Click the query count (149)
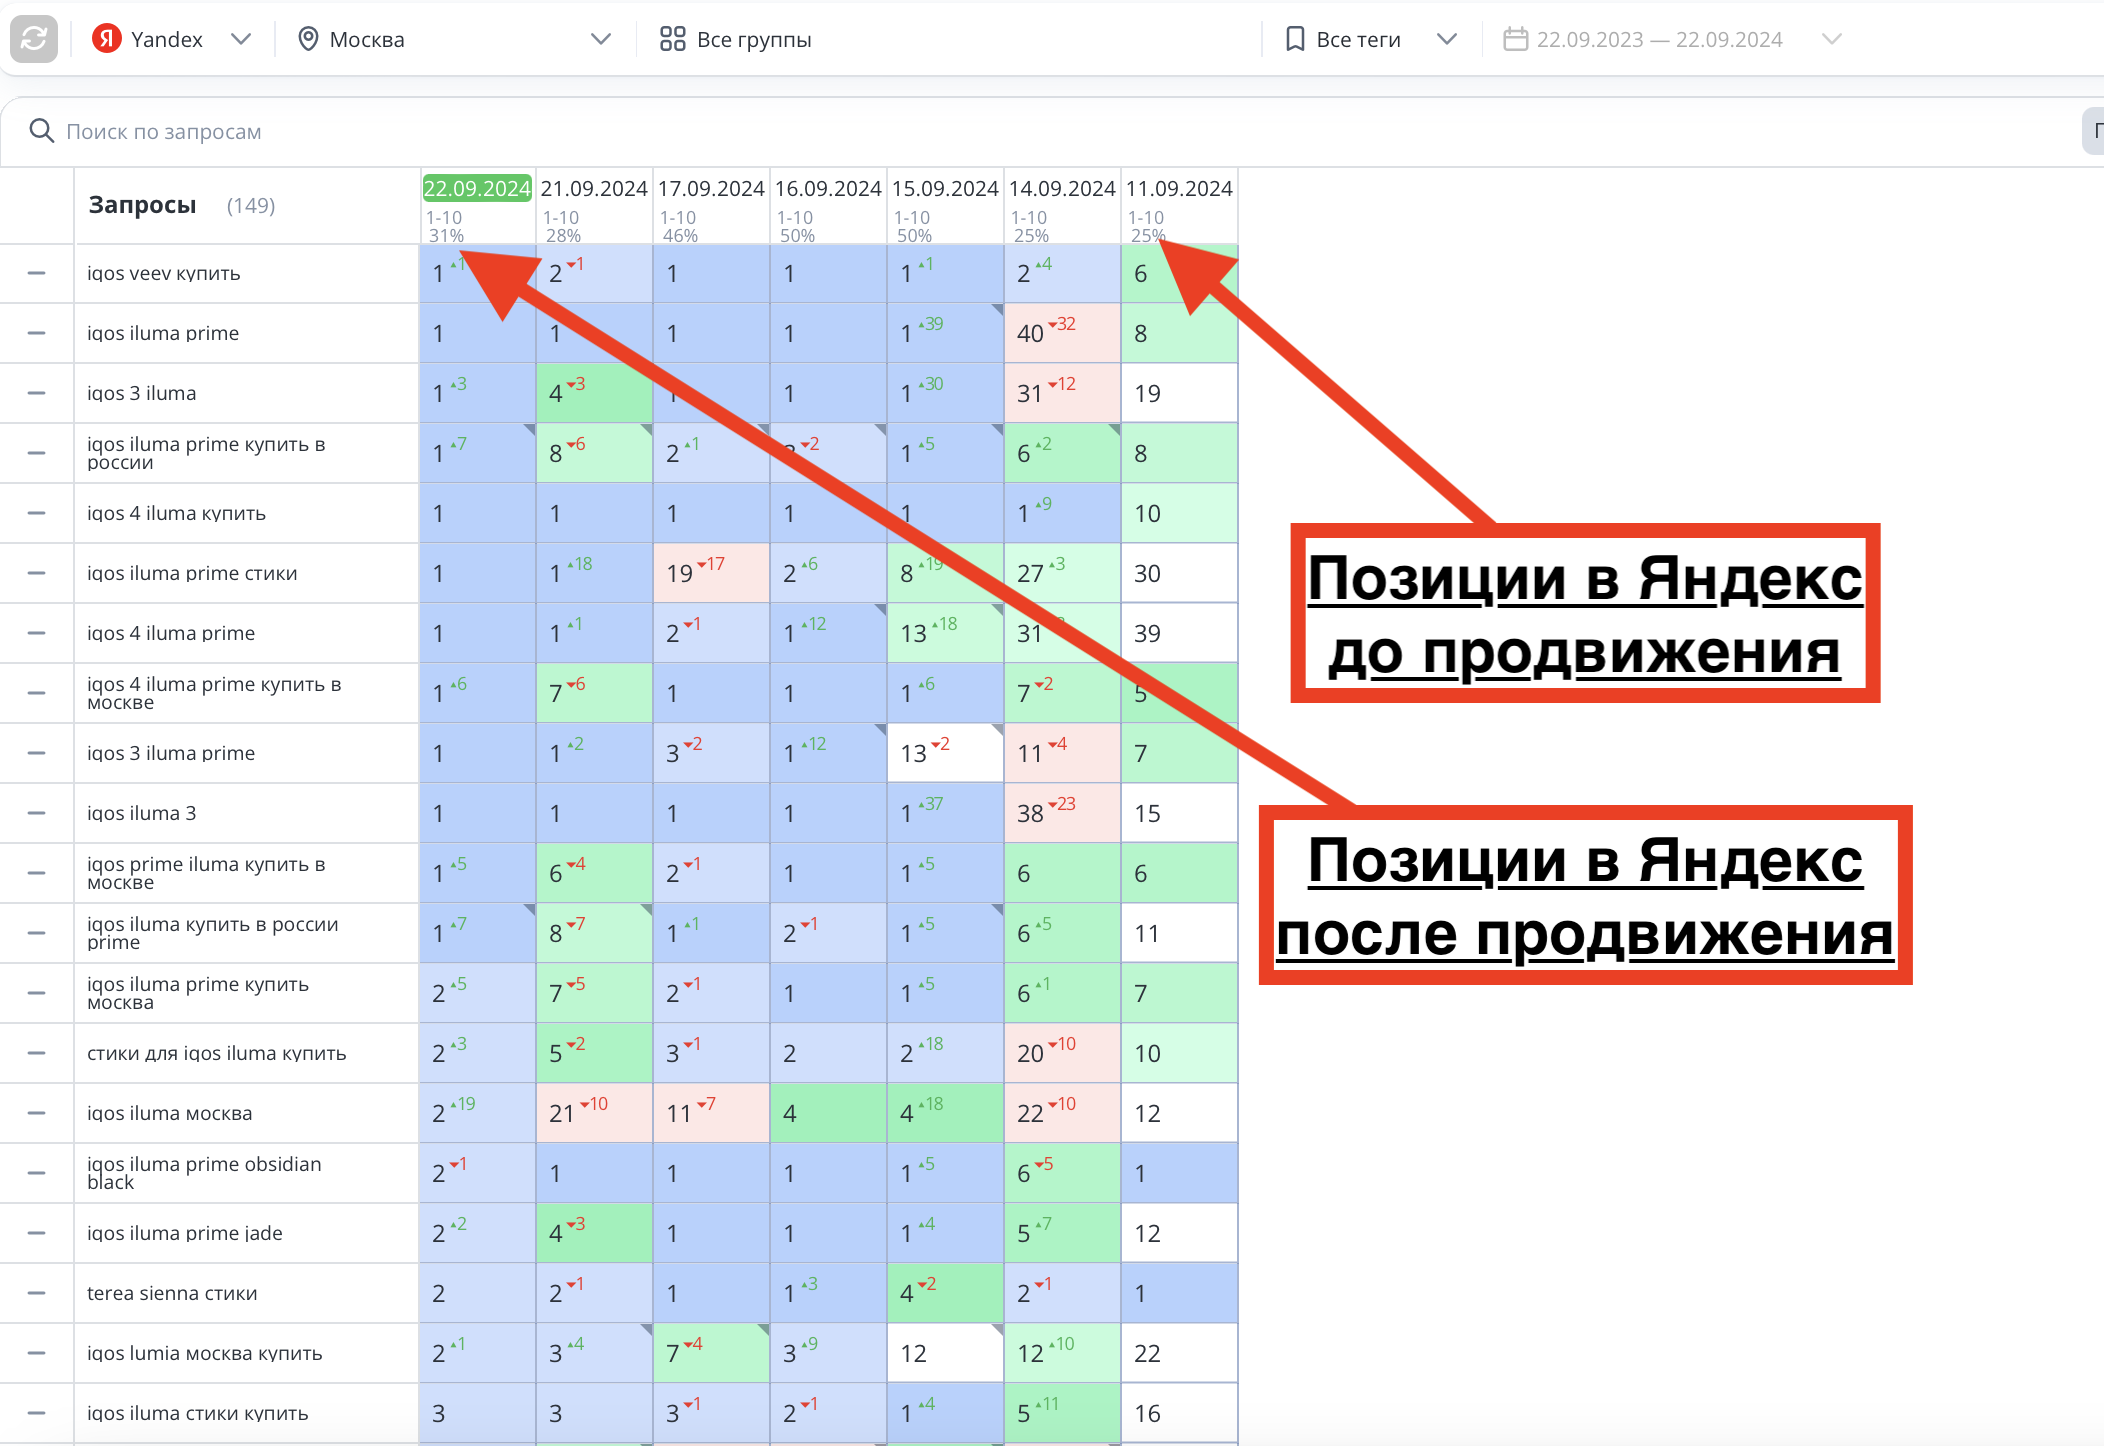 (250, 205)
